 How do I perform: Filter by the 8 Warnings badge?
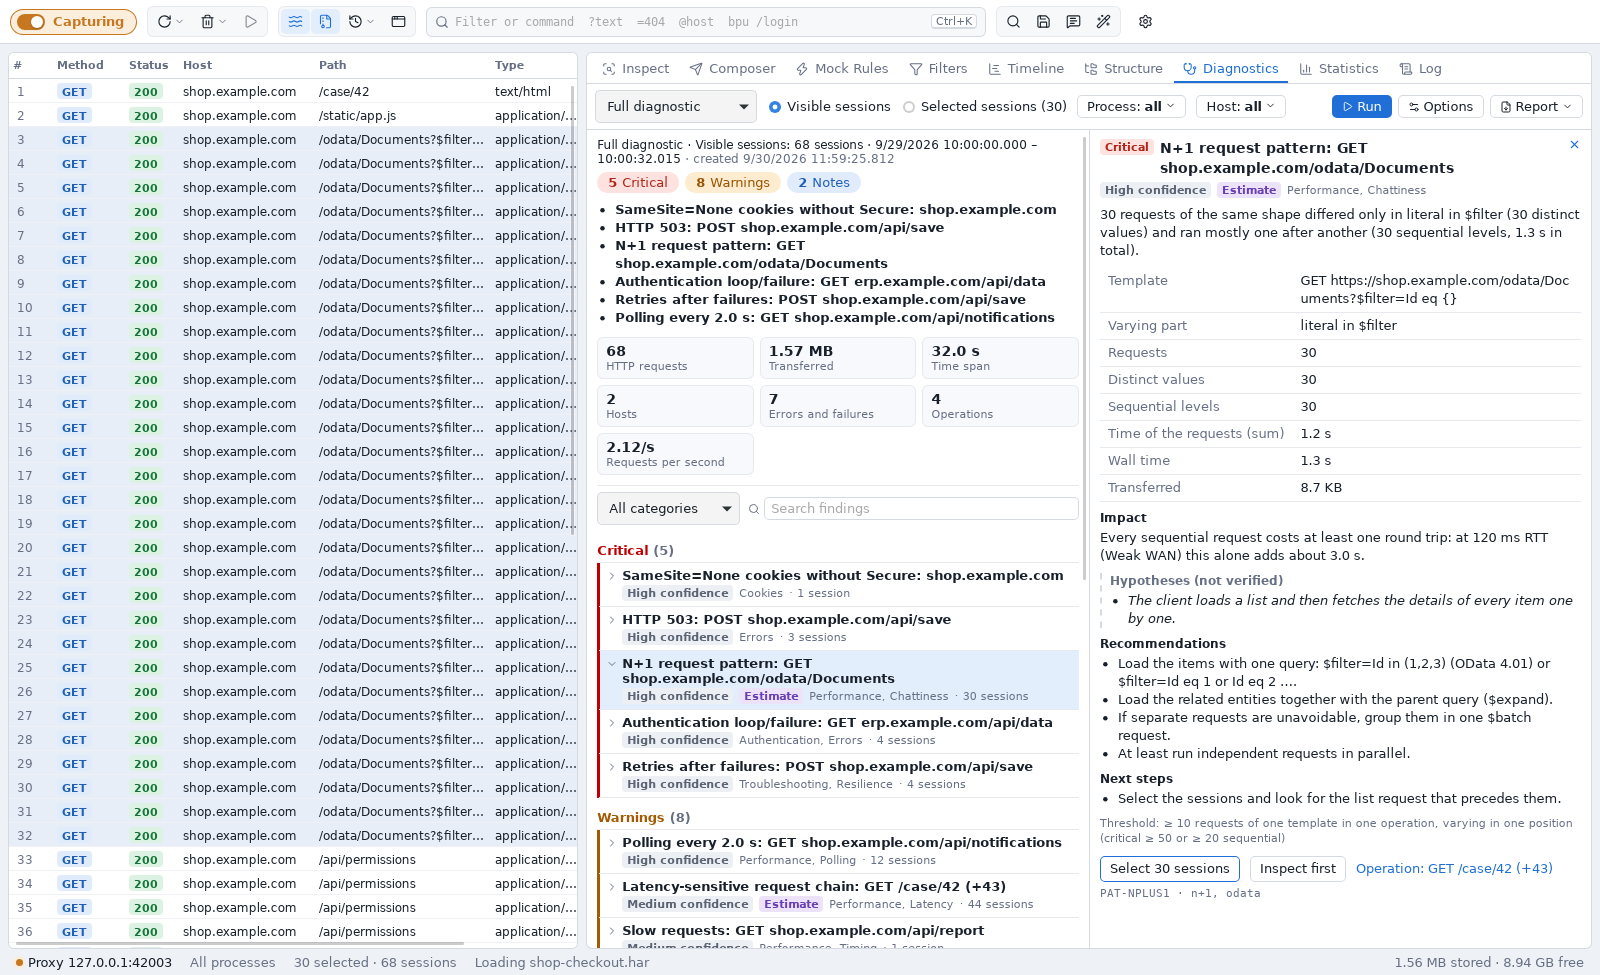click(733, 182)
